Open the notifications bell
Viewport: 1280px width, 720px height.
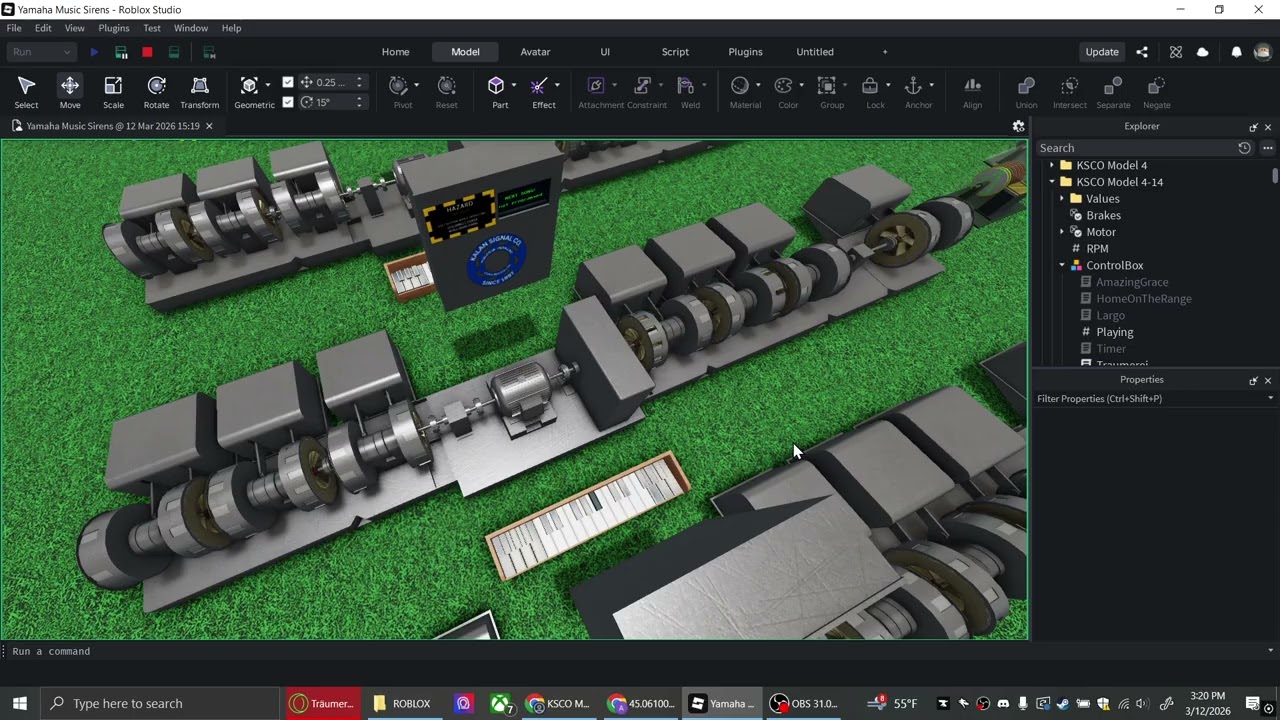point(1236,52)
